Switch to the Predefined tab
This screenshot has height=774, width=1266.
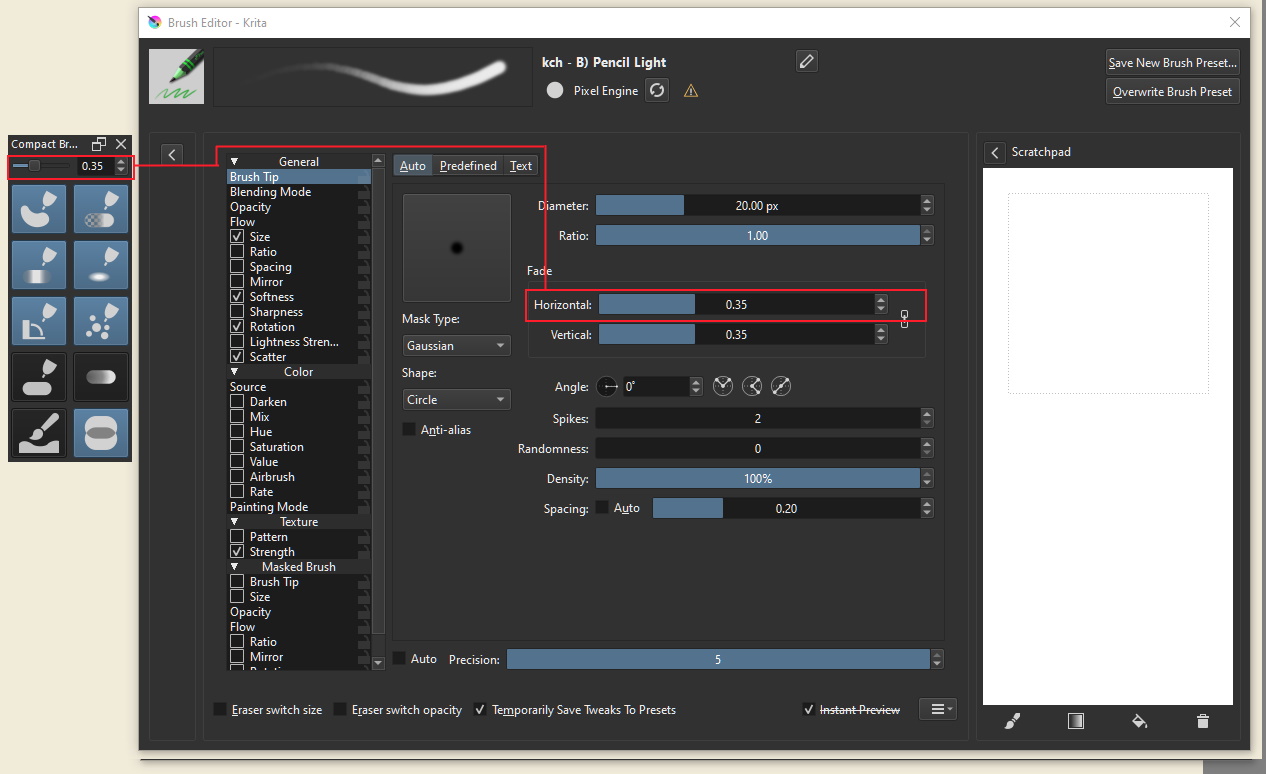[x=468, y=165]
